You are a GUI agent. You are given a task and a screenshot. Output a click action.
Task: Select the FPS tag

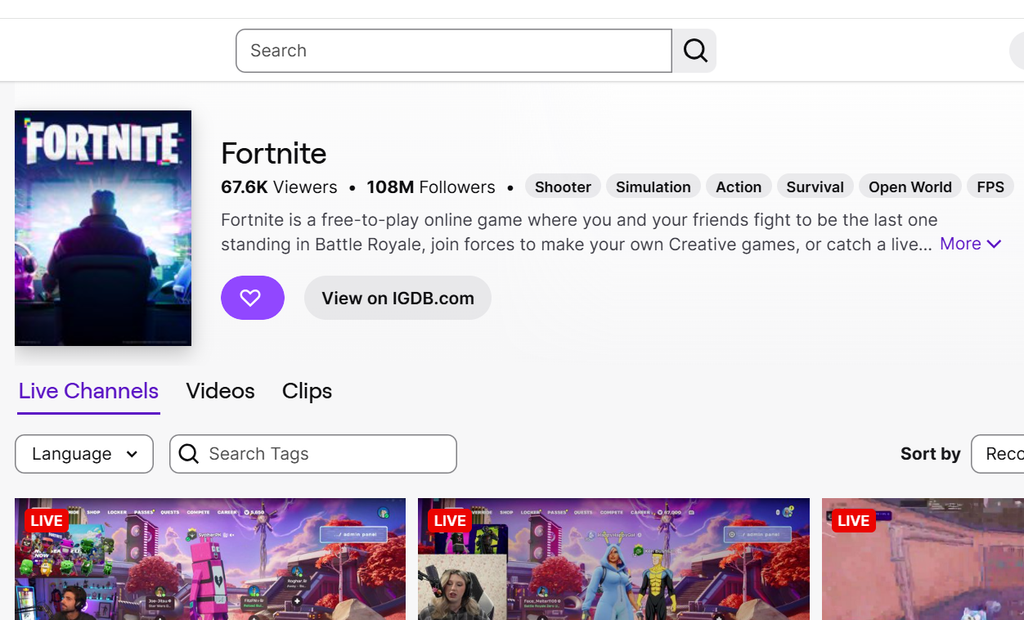point(990,187)
